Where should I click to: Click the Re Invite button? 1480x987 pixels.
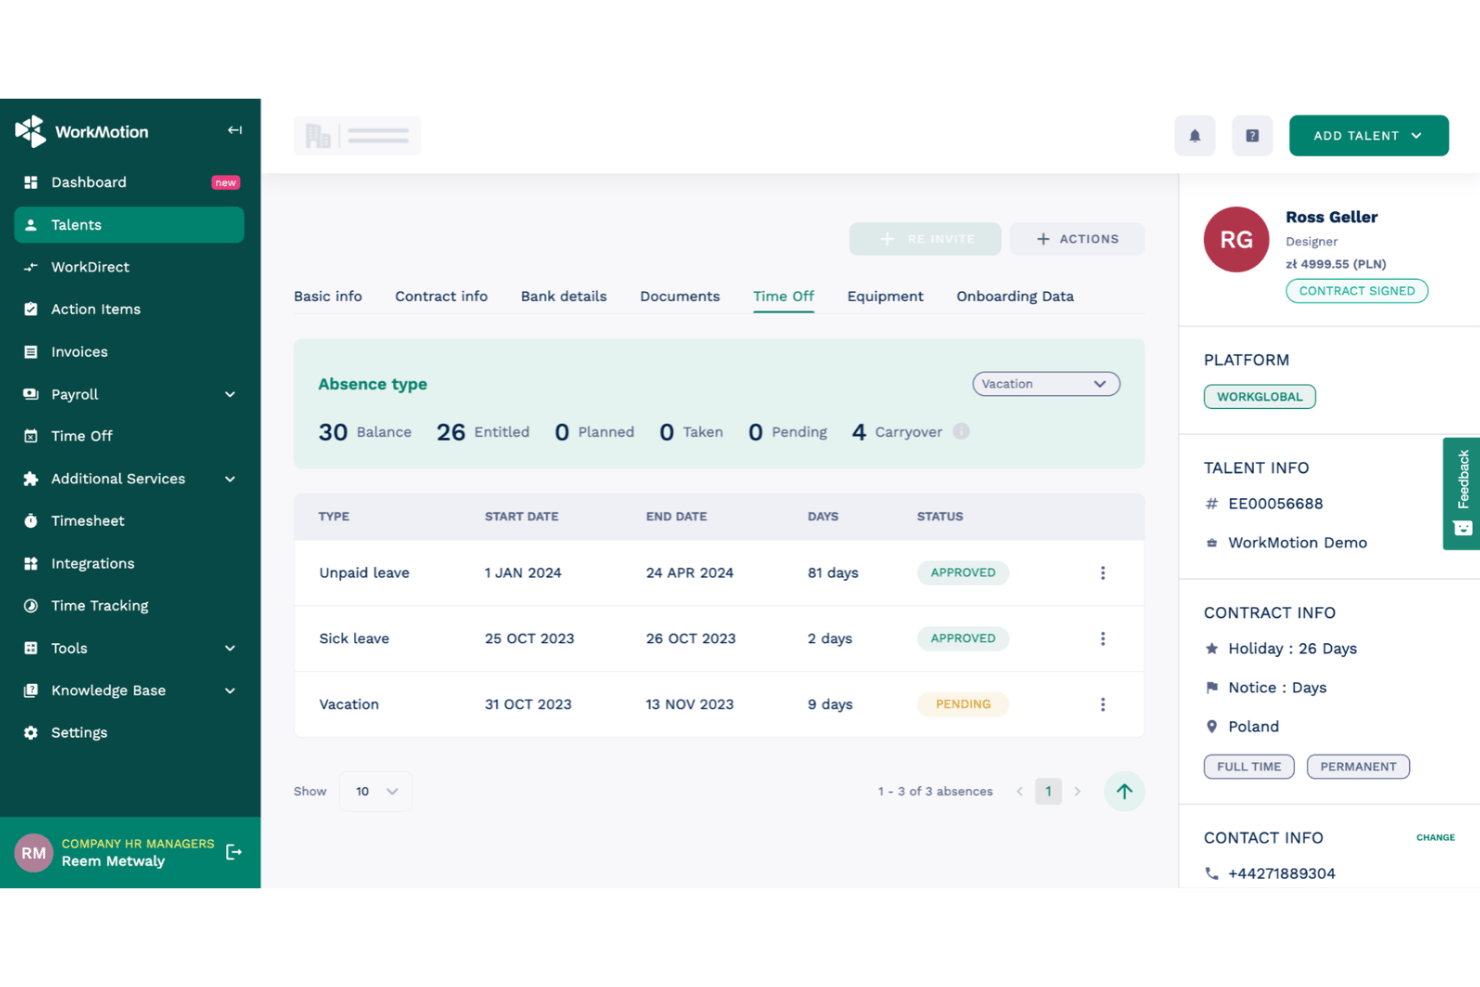point(925,239)
